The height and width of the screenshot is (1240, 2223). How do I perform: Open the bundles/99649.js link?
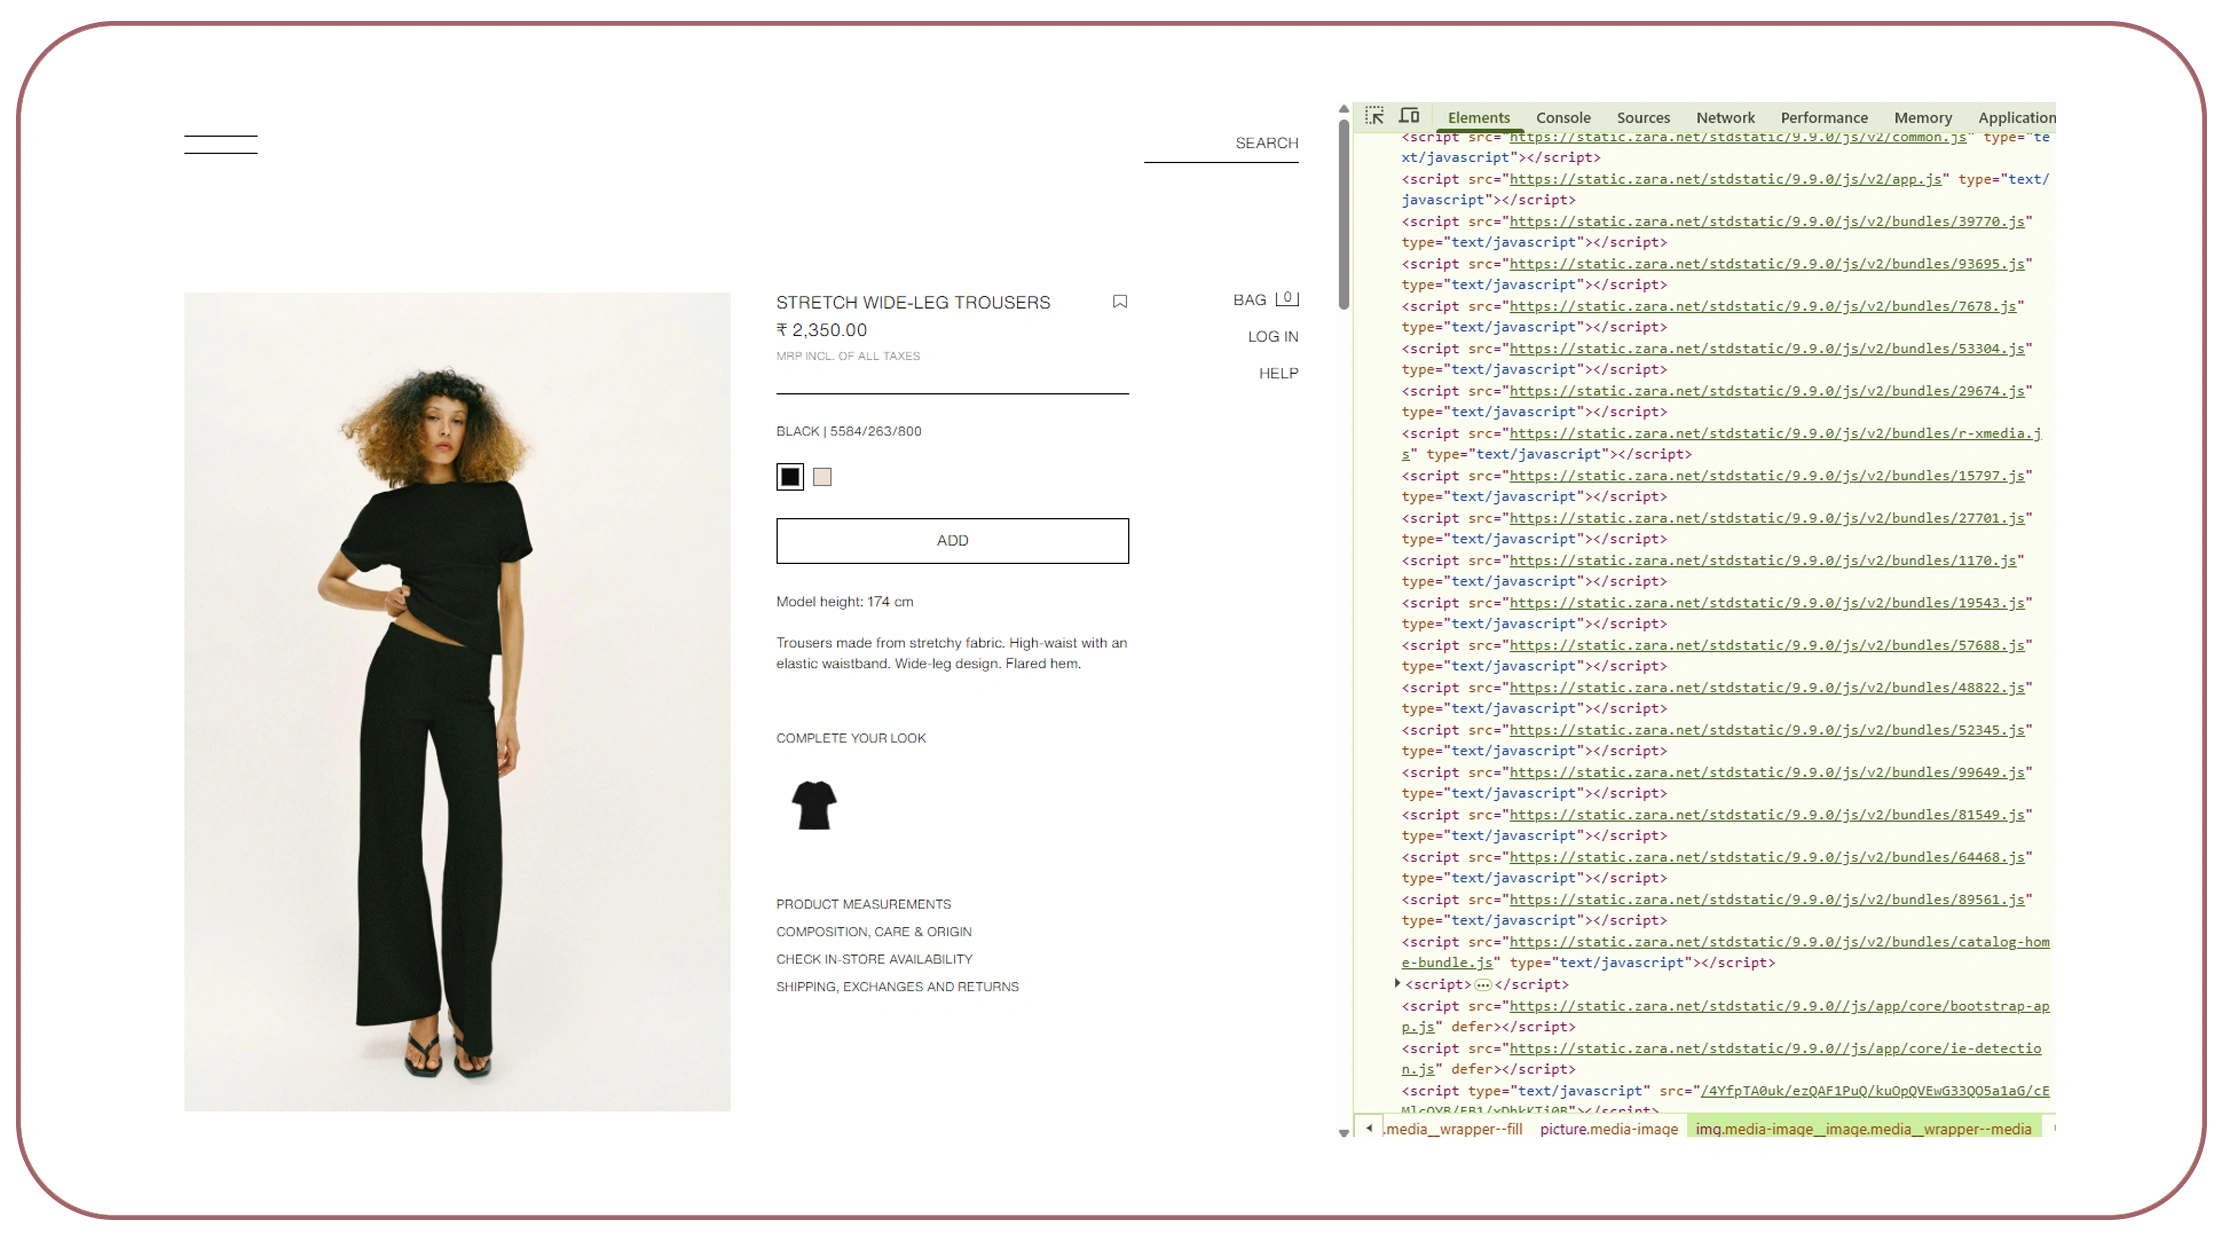coord(1767,773)
